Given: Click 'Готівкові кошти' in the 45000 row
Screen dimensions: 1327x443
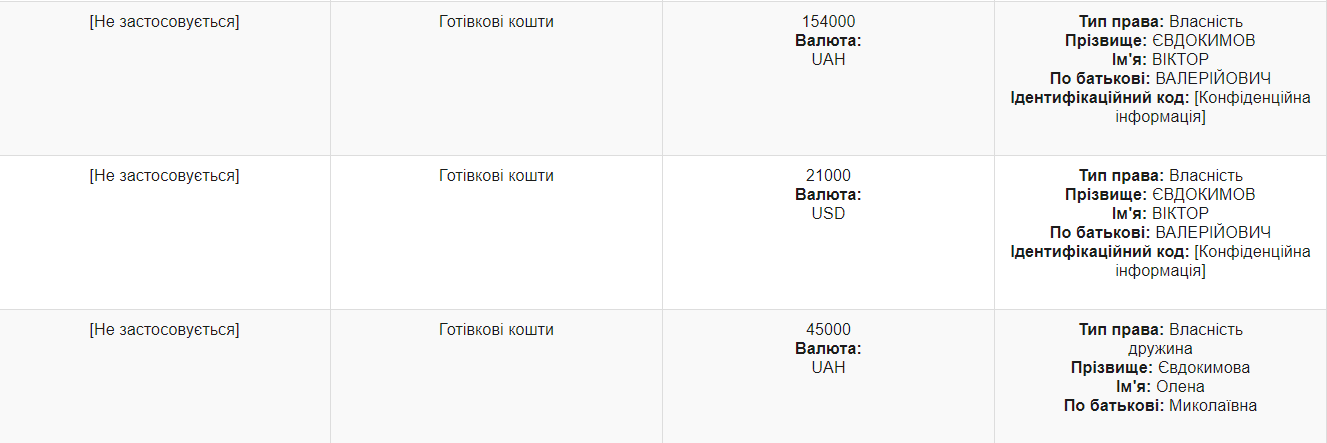Looking at the screenshot, I should click(496, 330).
